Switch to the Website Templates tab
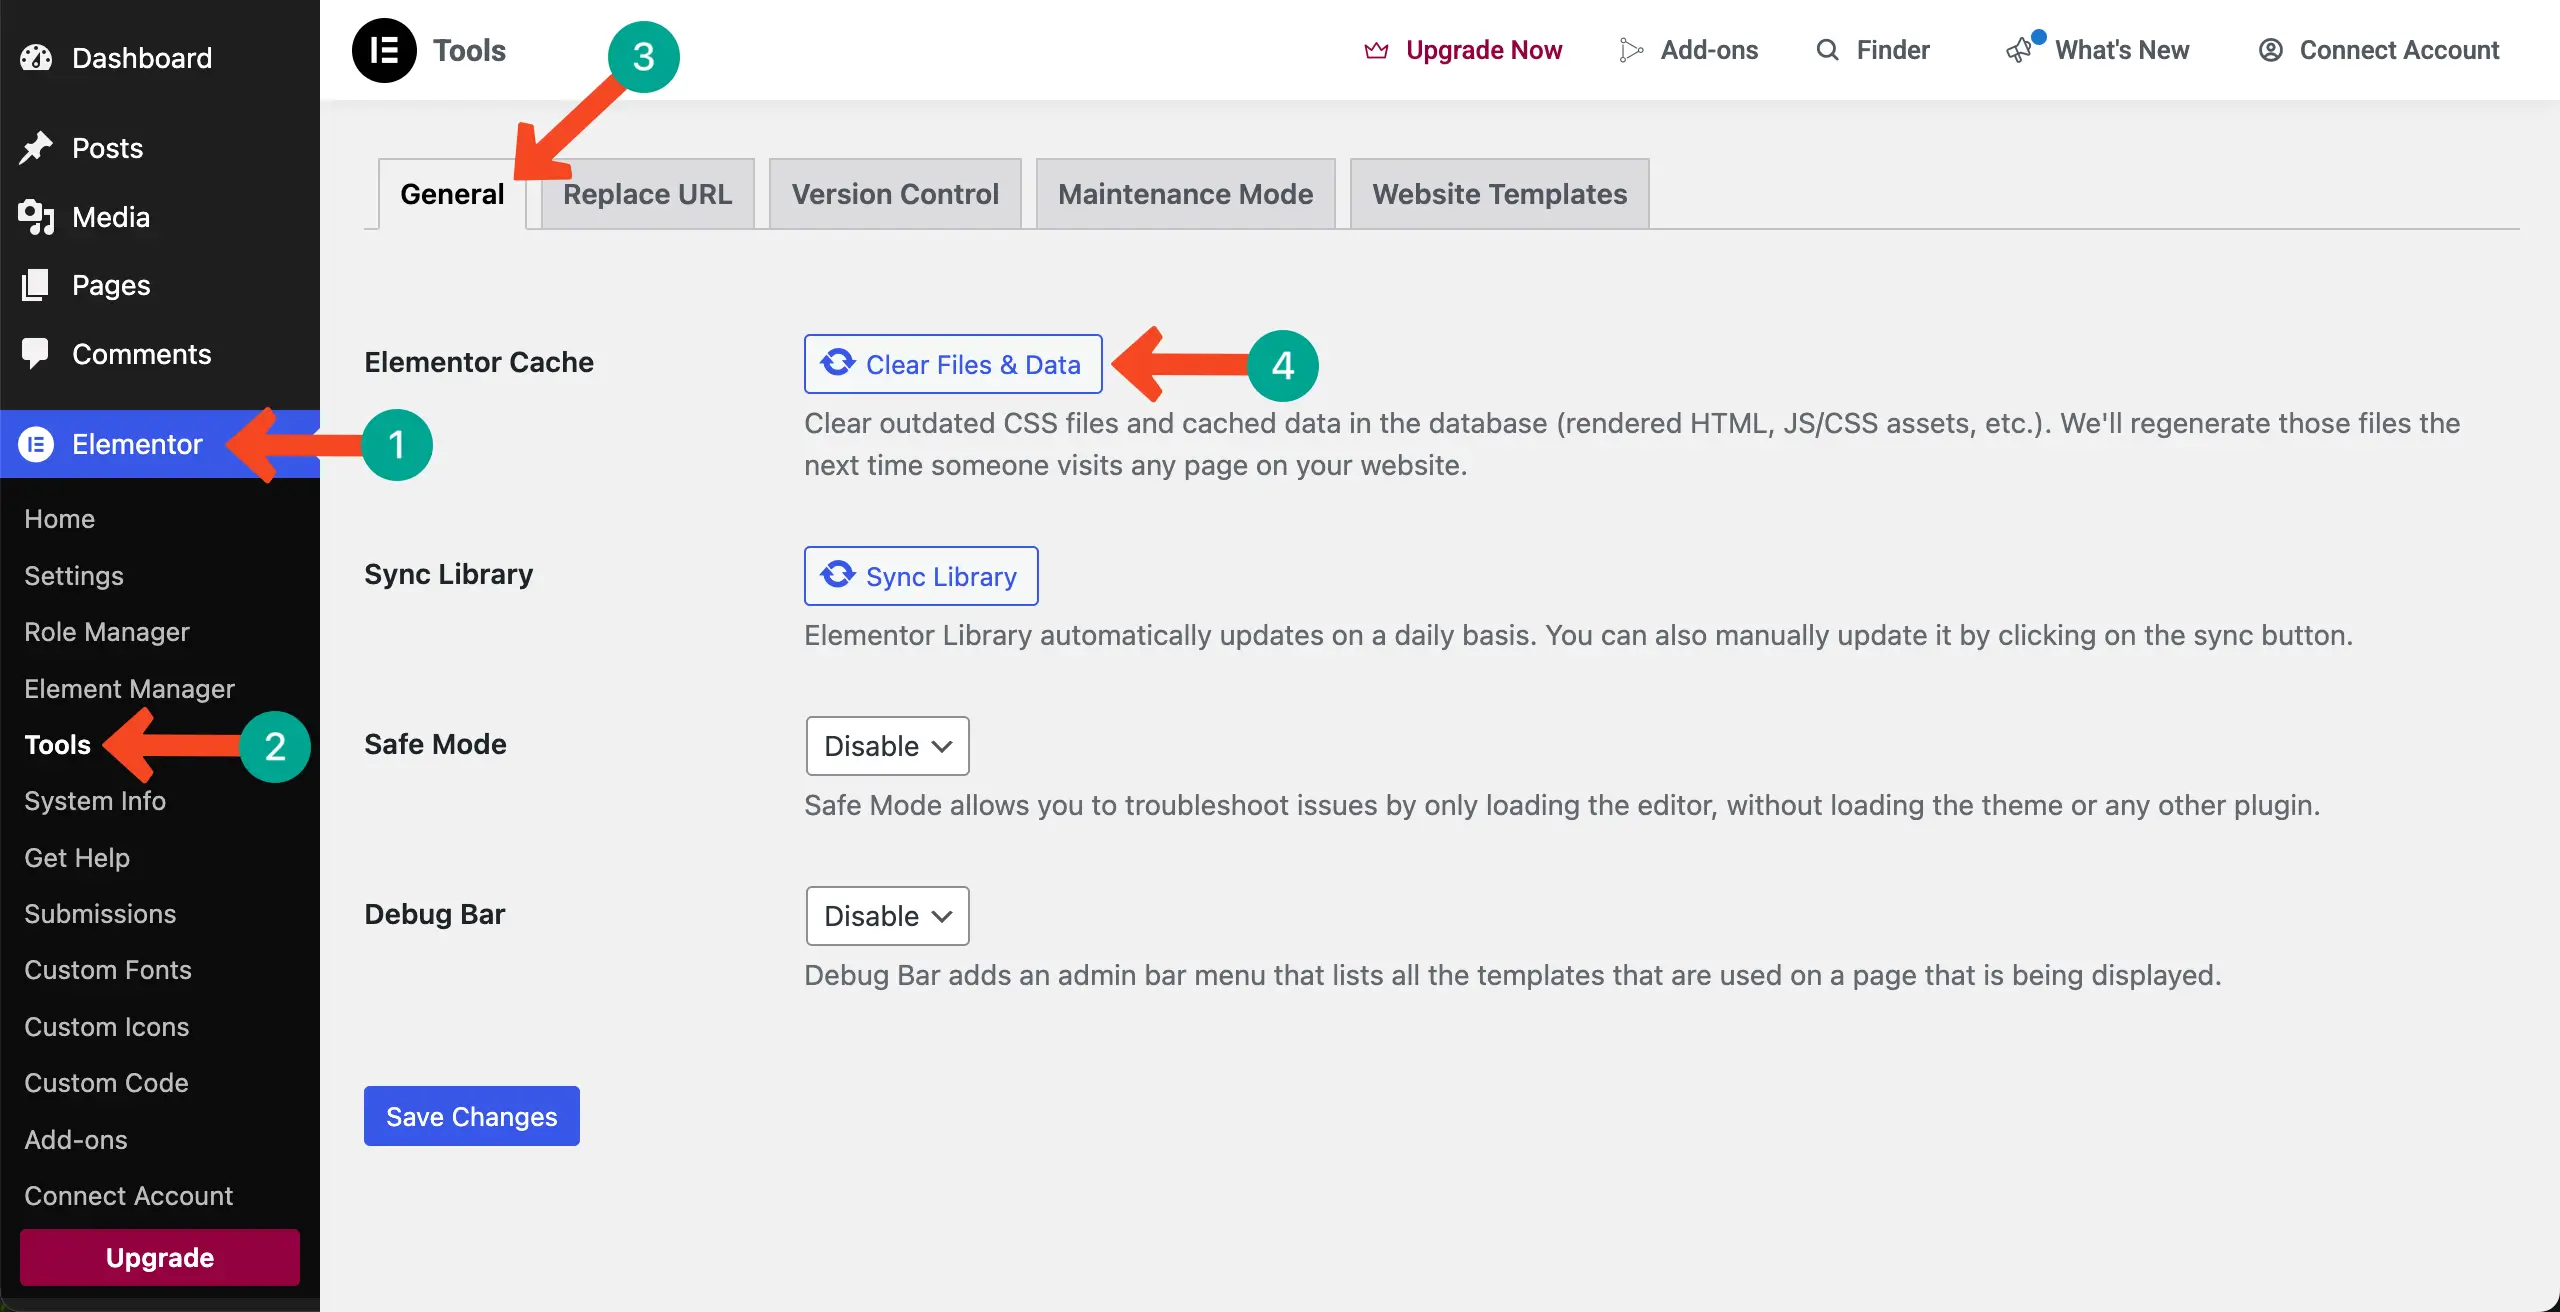This screenshot has height=1312, width=2560. pos(1498,193)
